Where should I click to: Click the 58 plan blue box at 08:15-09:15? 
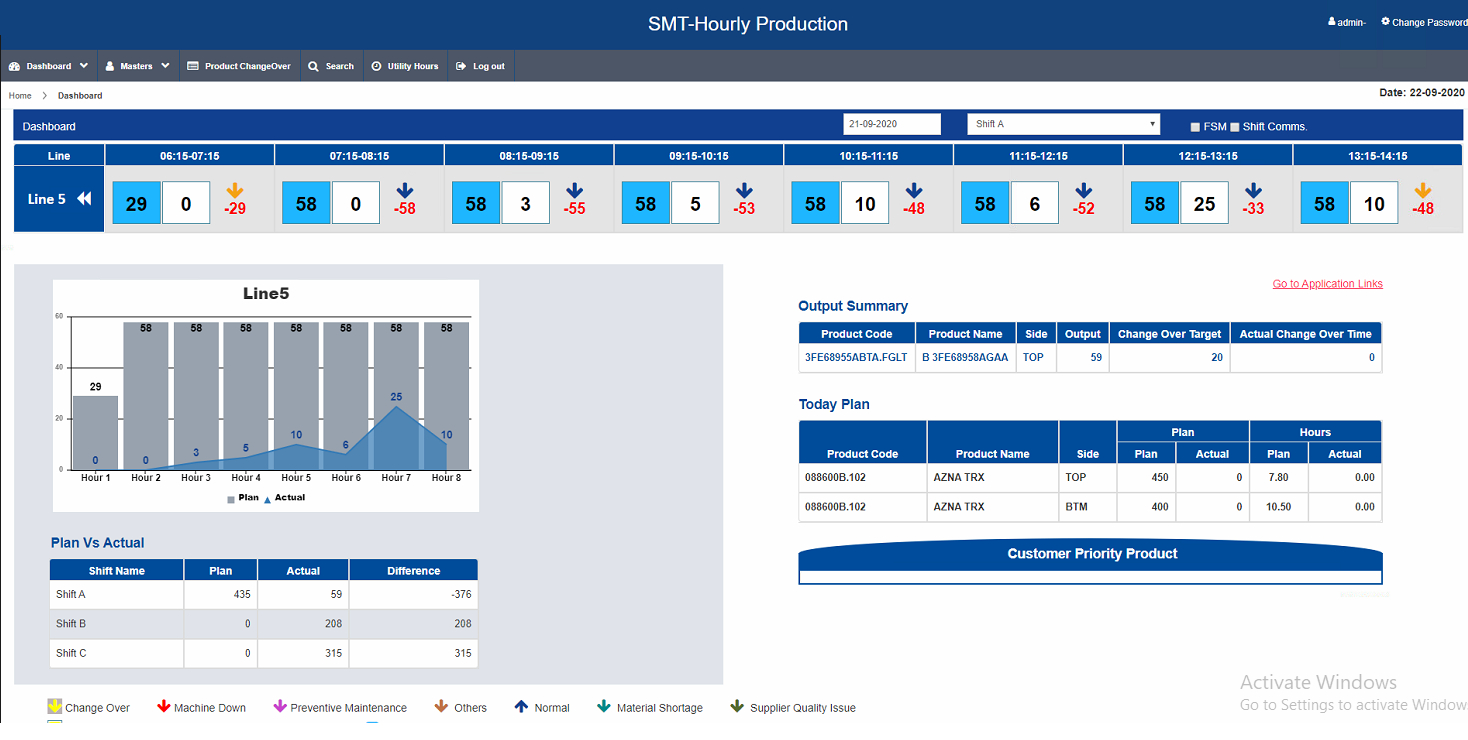pyautogui.click(x=476, y=203)
